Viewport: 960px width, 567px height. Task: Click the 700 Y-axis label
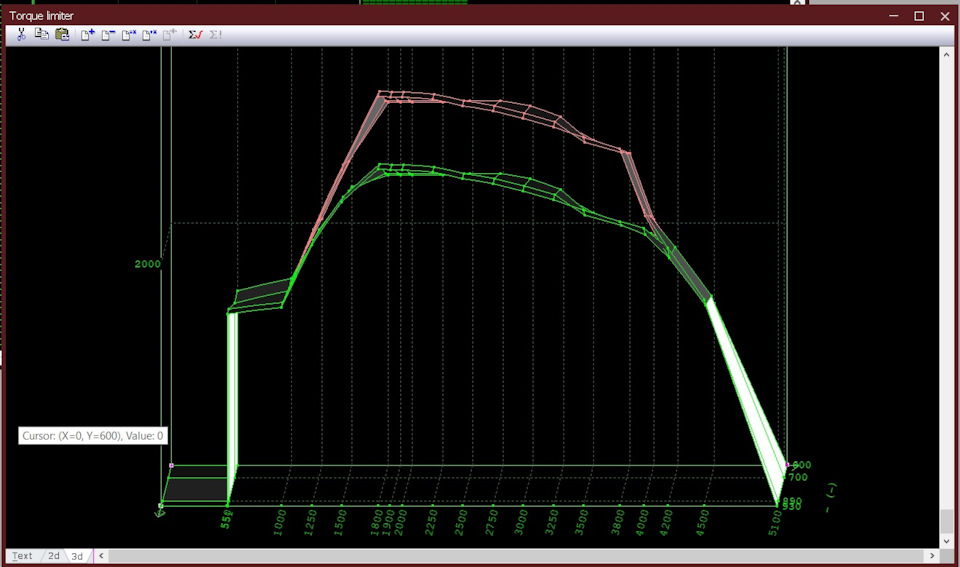click(798, 477)
